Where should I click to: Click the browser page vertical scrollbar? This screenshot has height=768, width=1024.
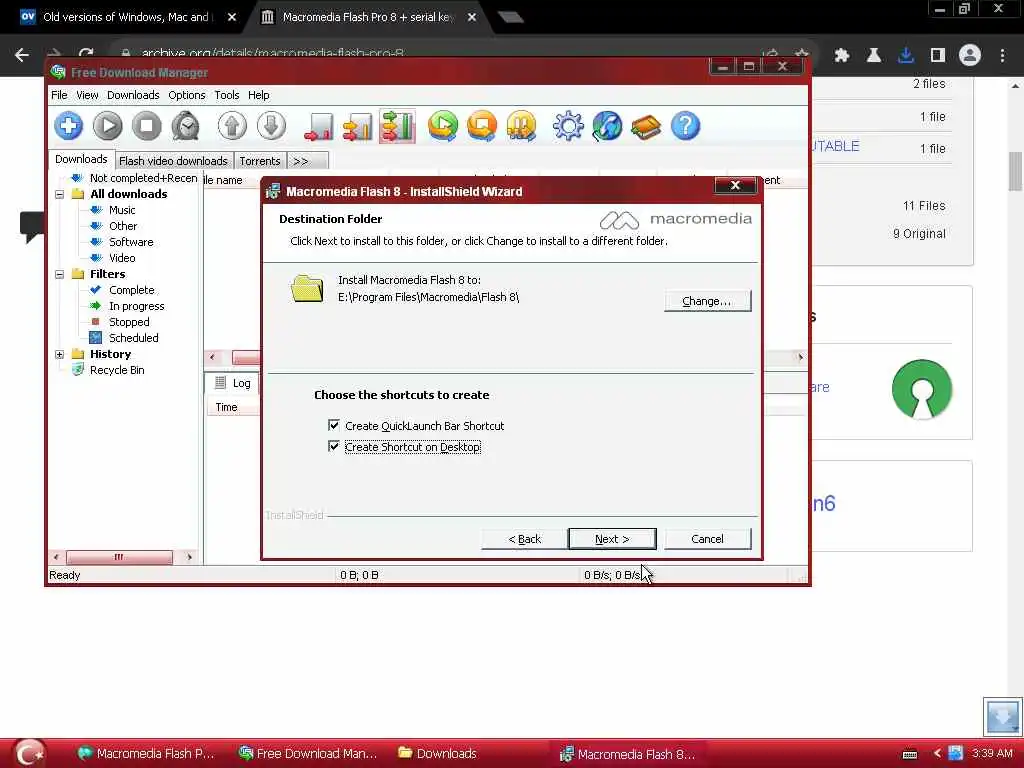coord(1015,171)
